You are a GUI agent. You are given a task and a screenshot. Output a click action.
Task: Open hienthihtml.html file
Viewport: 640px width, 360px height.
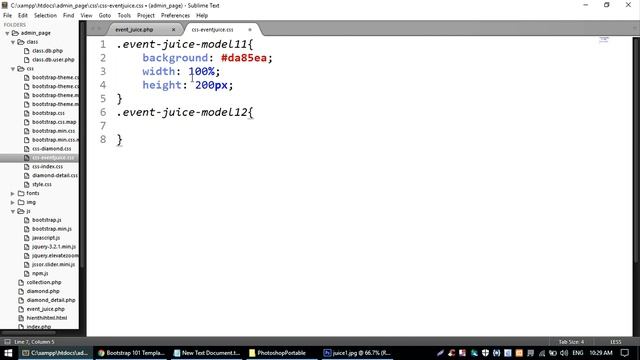click(47, 318)
